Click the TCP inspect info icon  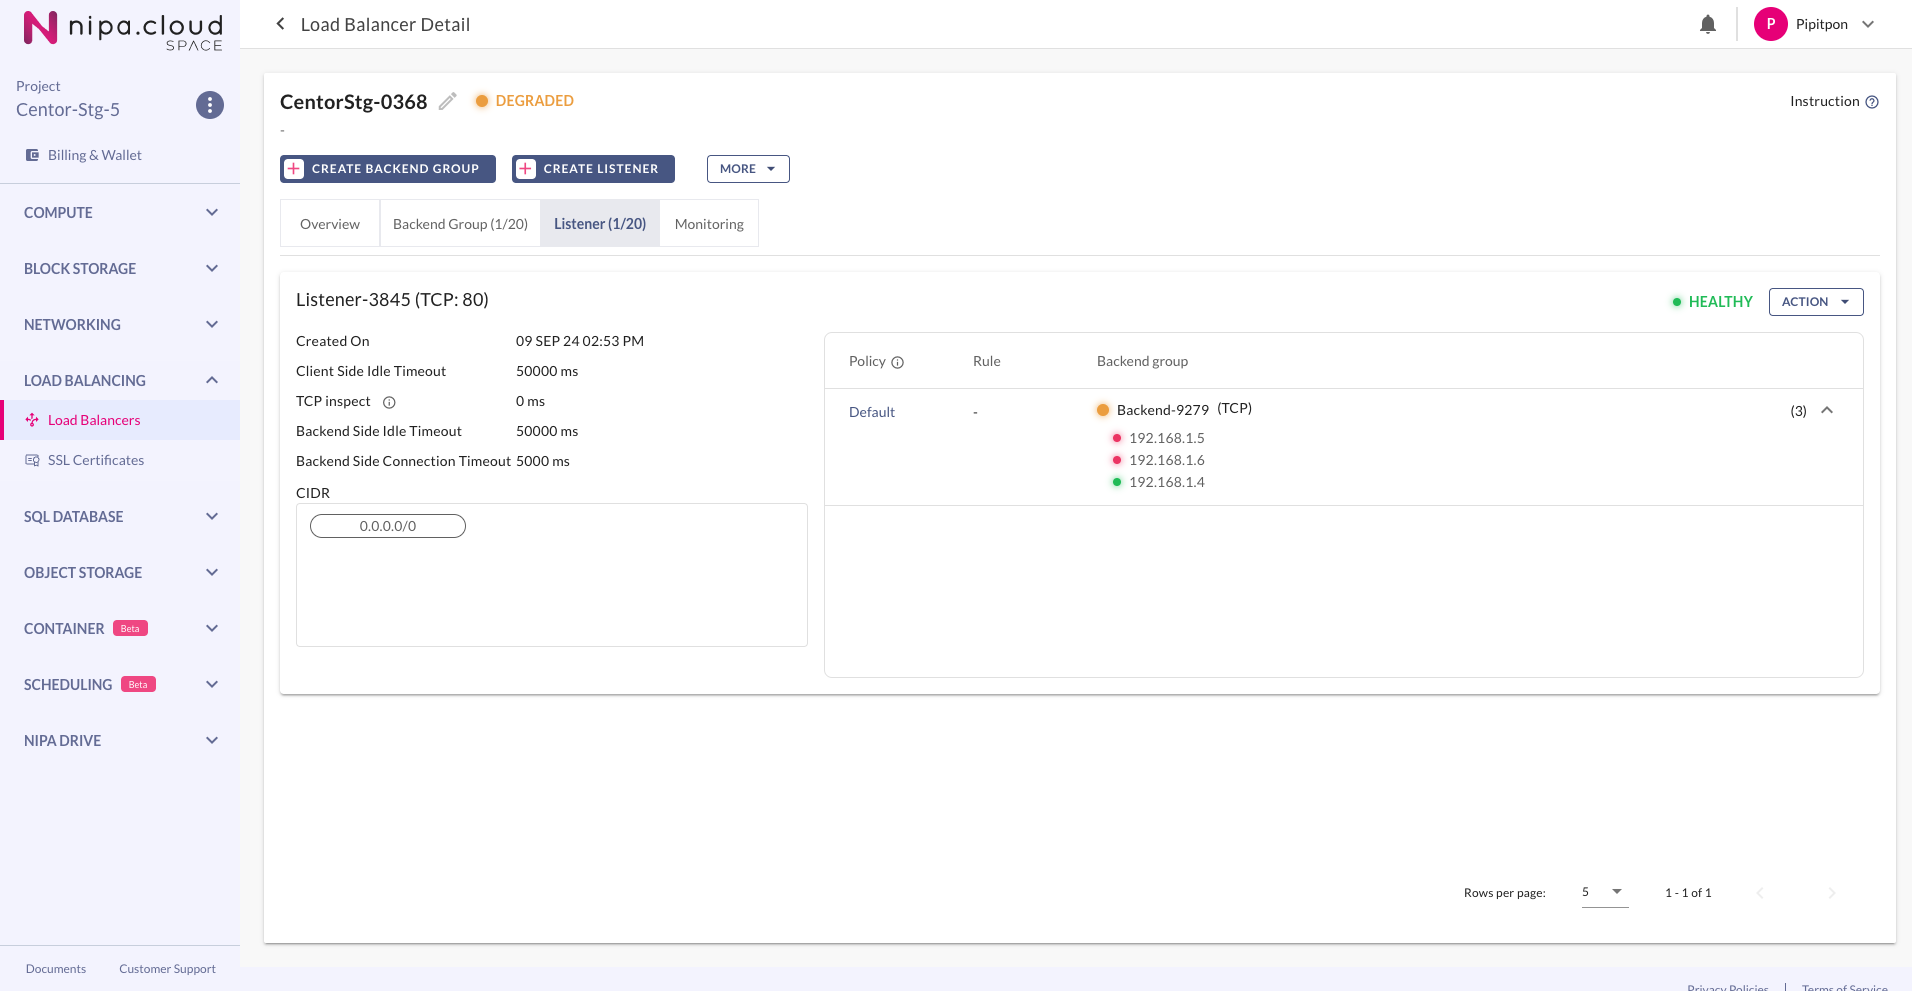(x=390, y=402)
